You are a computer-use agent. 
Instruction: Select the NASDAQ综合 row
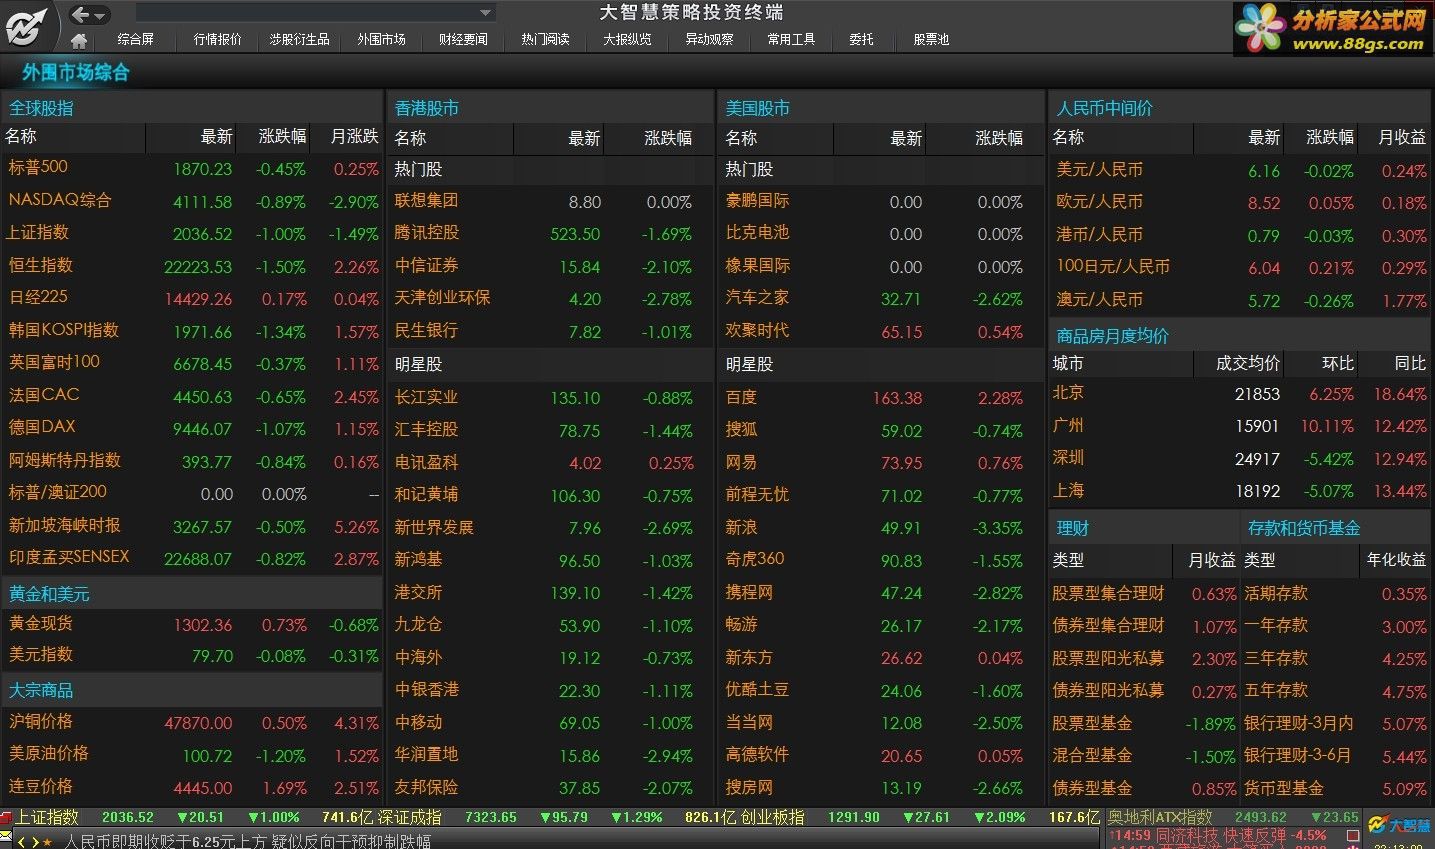coord(192,200)
